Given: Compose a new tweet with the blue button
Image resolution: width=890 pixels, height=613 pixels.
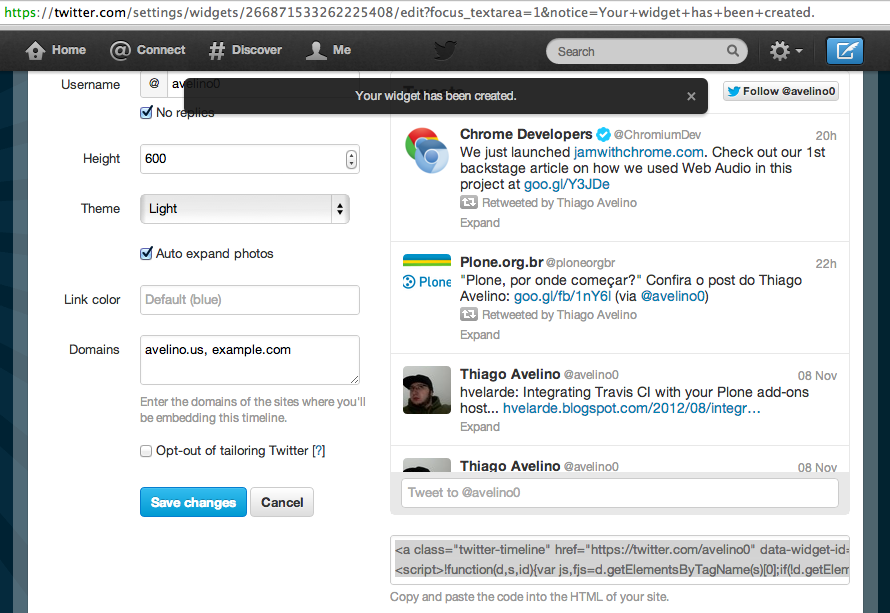Looking at the screenshot, I should tap(845, 51).
